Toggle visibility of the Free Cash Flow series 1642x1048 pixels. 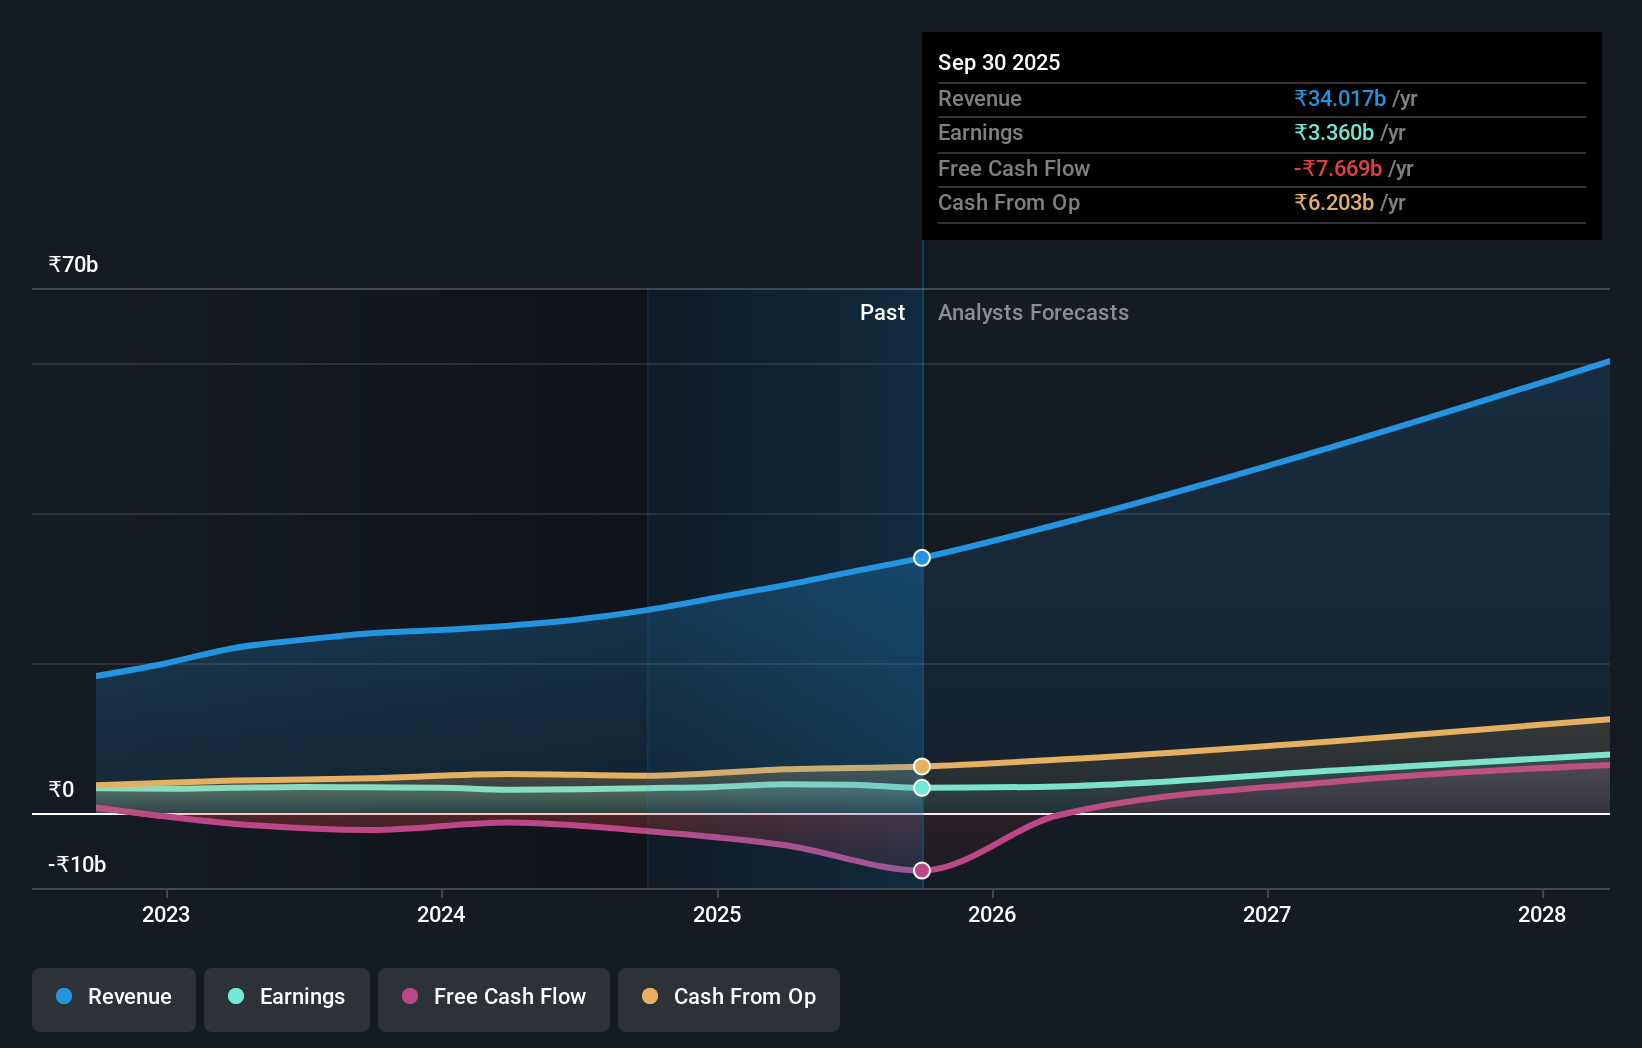[493, 998]
